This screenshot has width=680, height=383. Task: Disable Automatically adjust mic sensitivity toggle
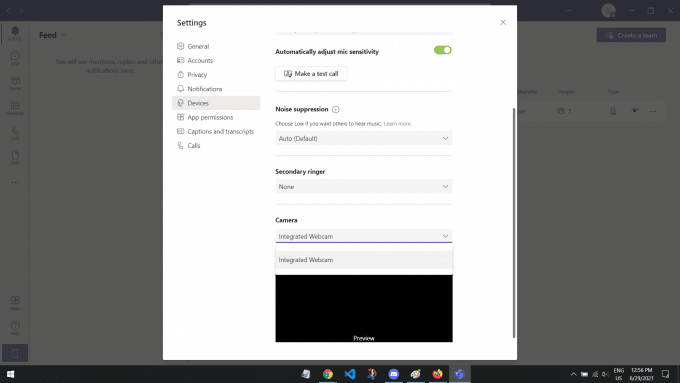(x=442, y=50)
